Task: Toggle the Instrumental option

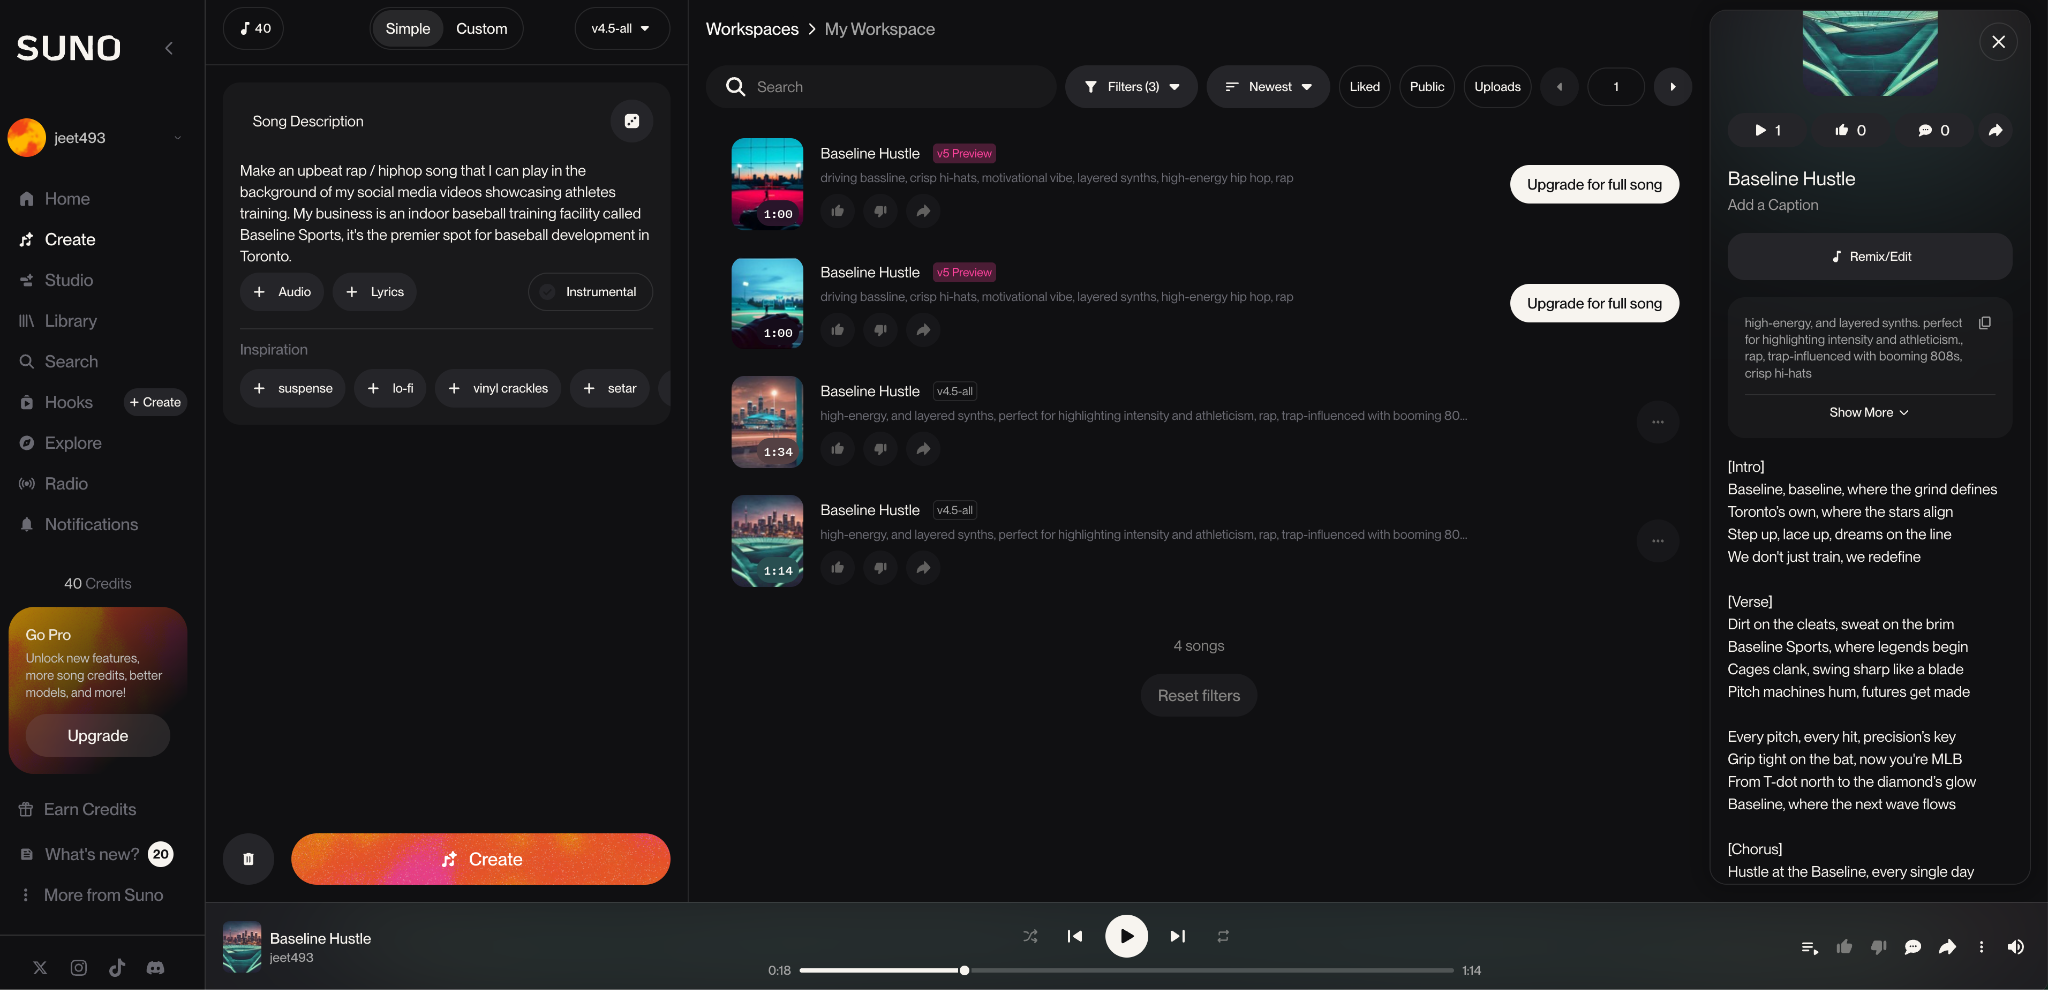Action: click(x=590, y=292)
